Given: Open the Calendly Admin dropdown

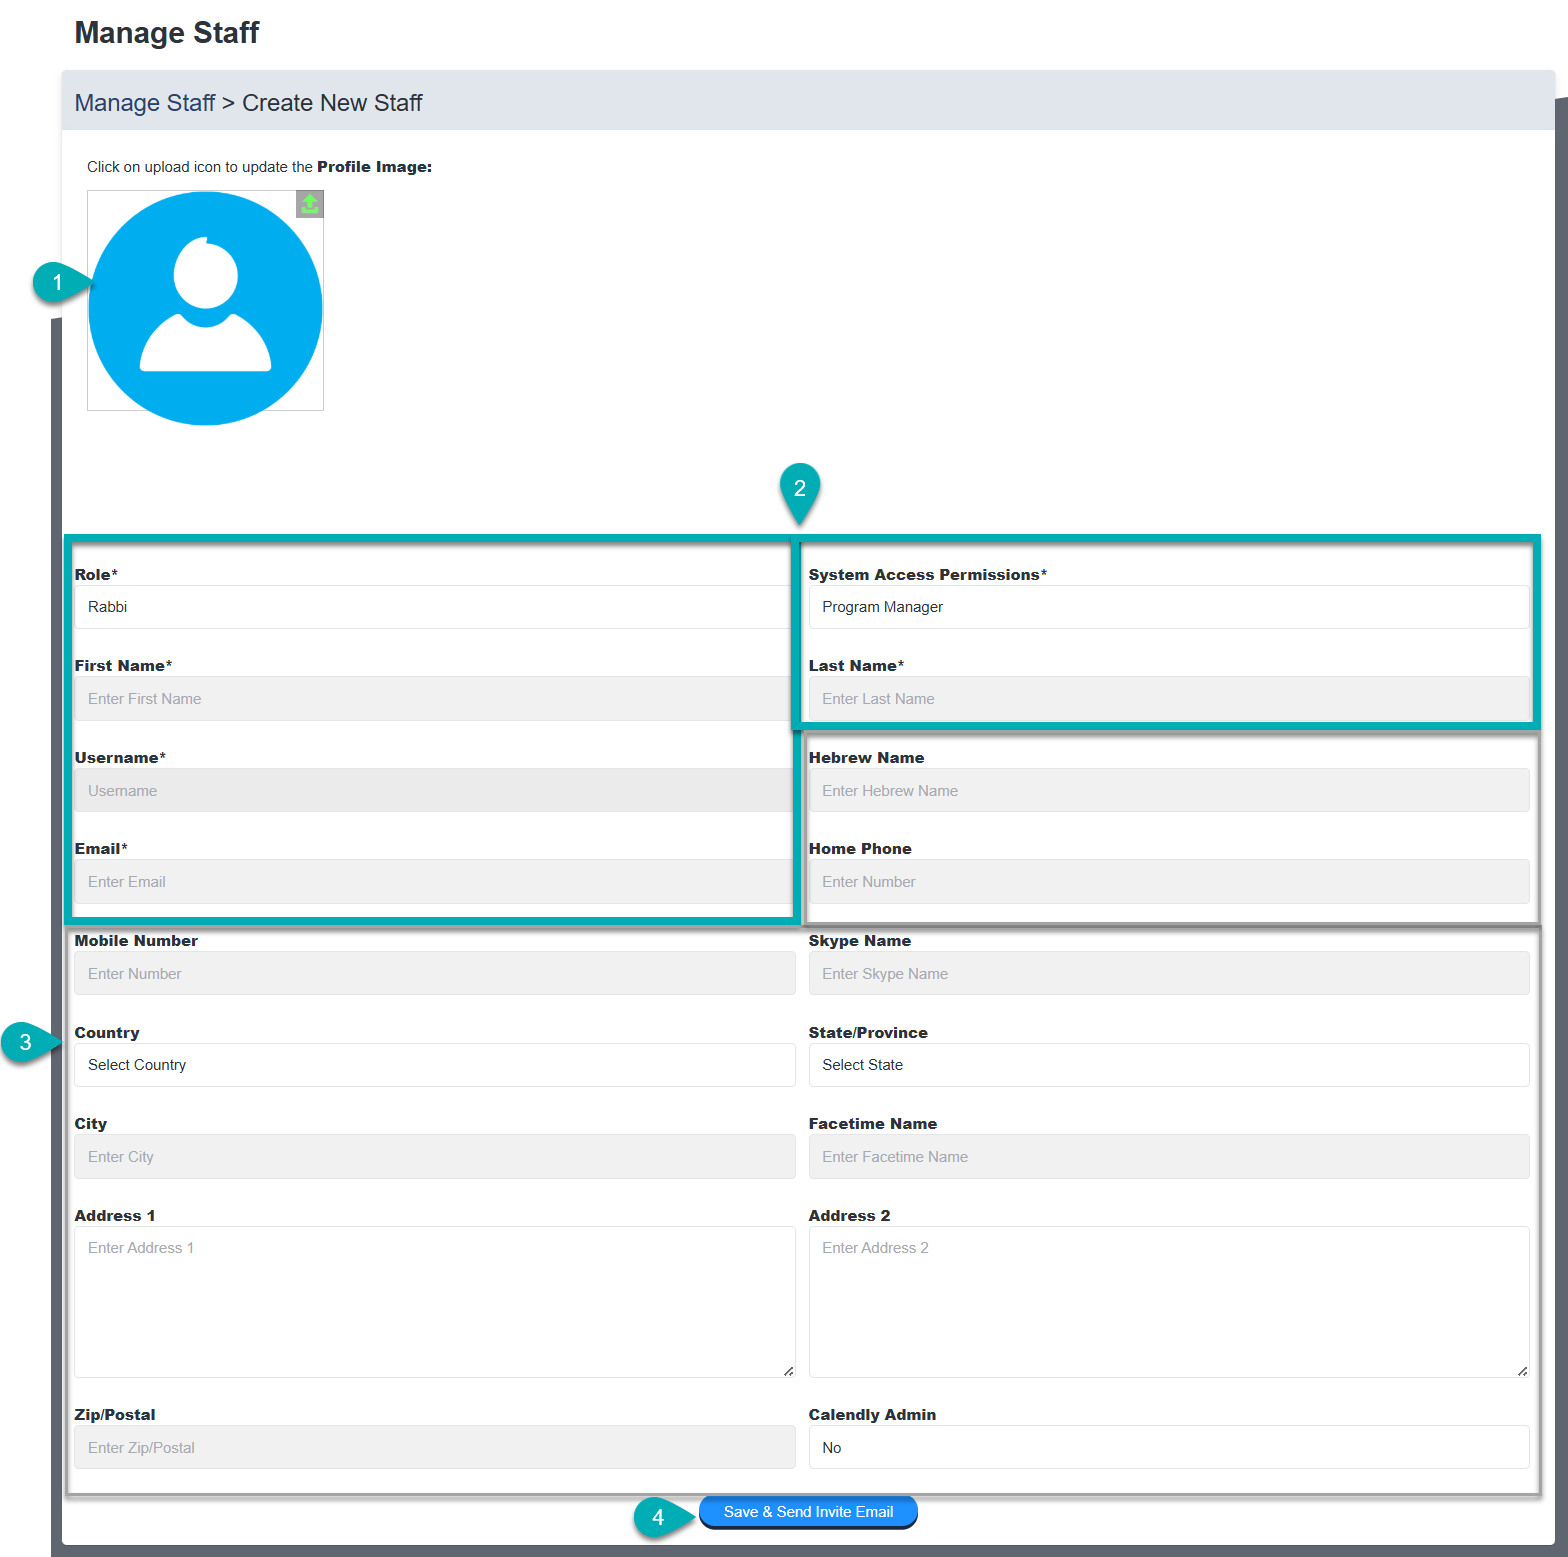Looking at the screenshot, I should [x=1168, y=1448].
